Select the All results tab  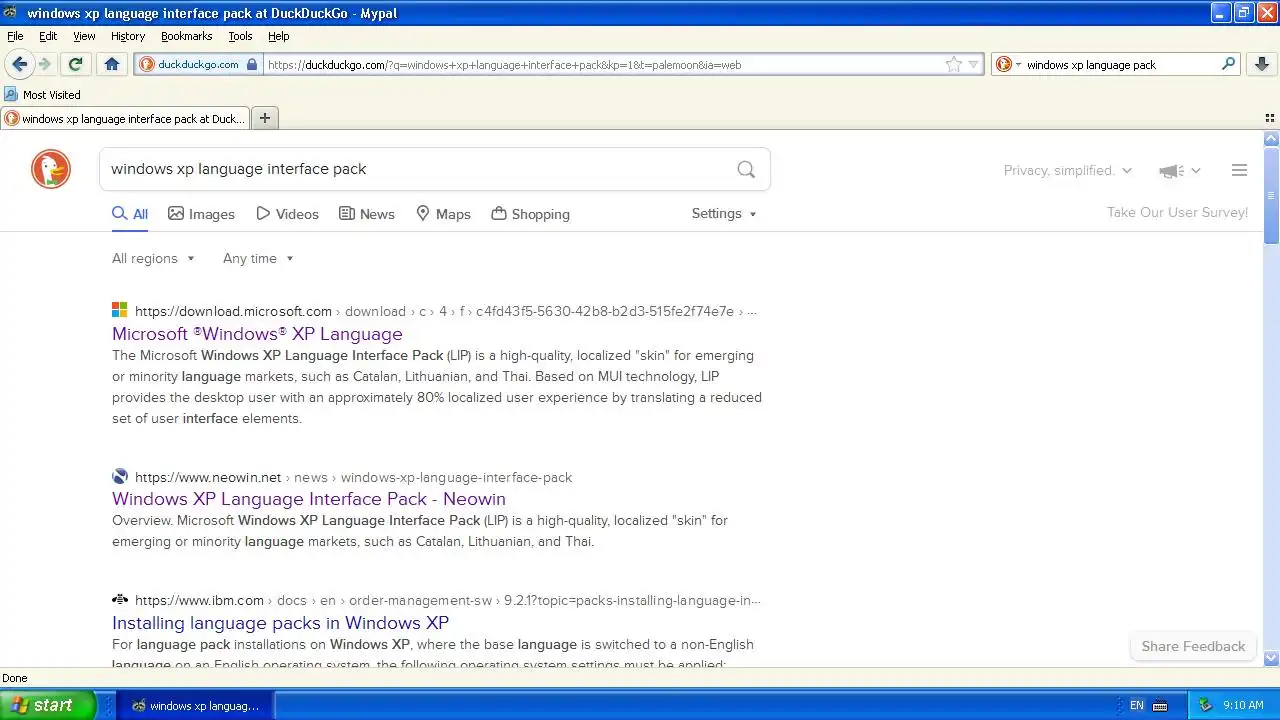[130, 214]
